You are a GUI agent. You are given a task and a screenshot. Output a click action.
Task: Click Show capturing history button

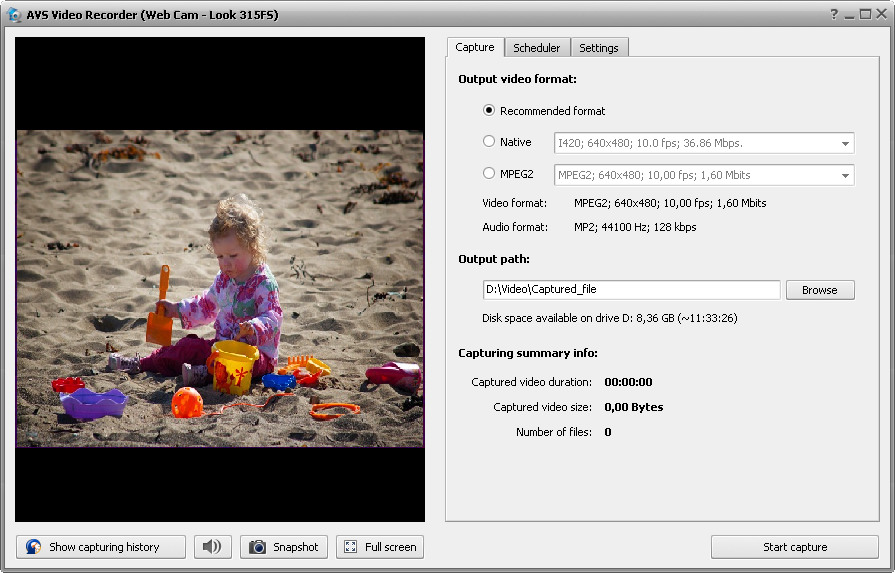(101, 547)
